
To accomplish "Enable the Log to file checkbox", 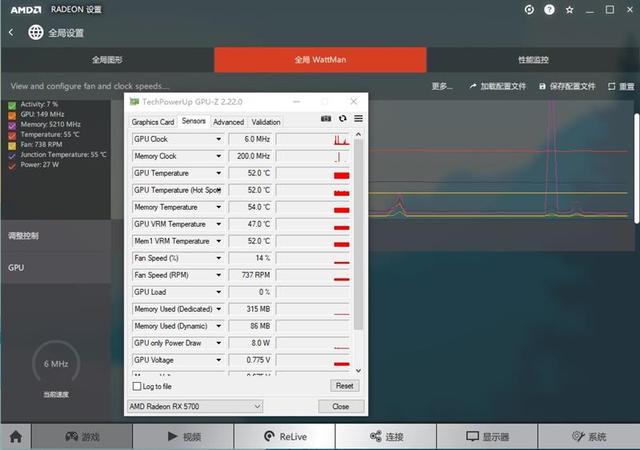I will point(137,386).
